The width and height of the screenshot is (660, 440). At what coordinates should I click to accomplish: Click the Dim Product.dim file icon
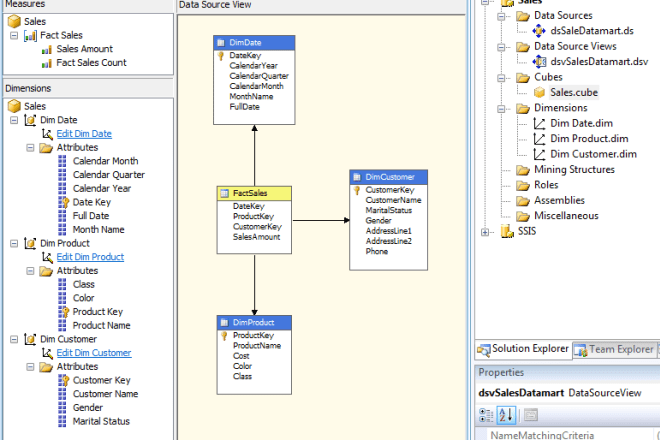click(539, 139)
